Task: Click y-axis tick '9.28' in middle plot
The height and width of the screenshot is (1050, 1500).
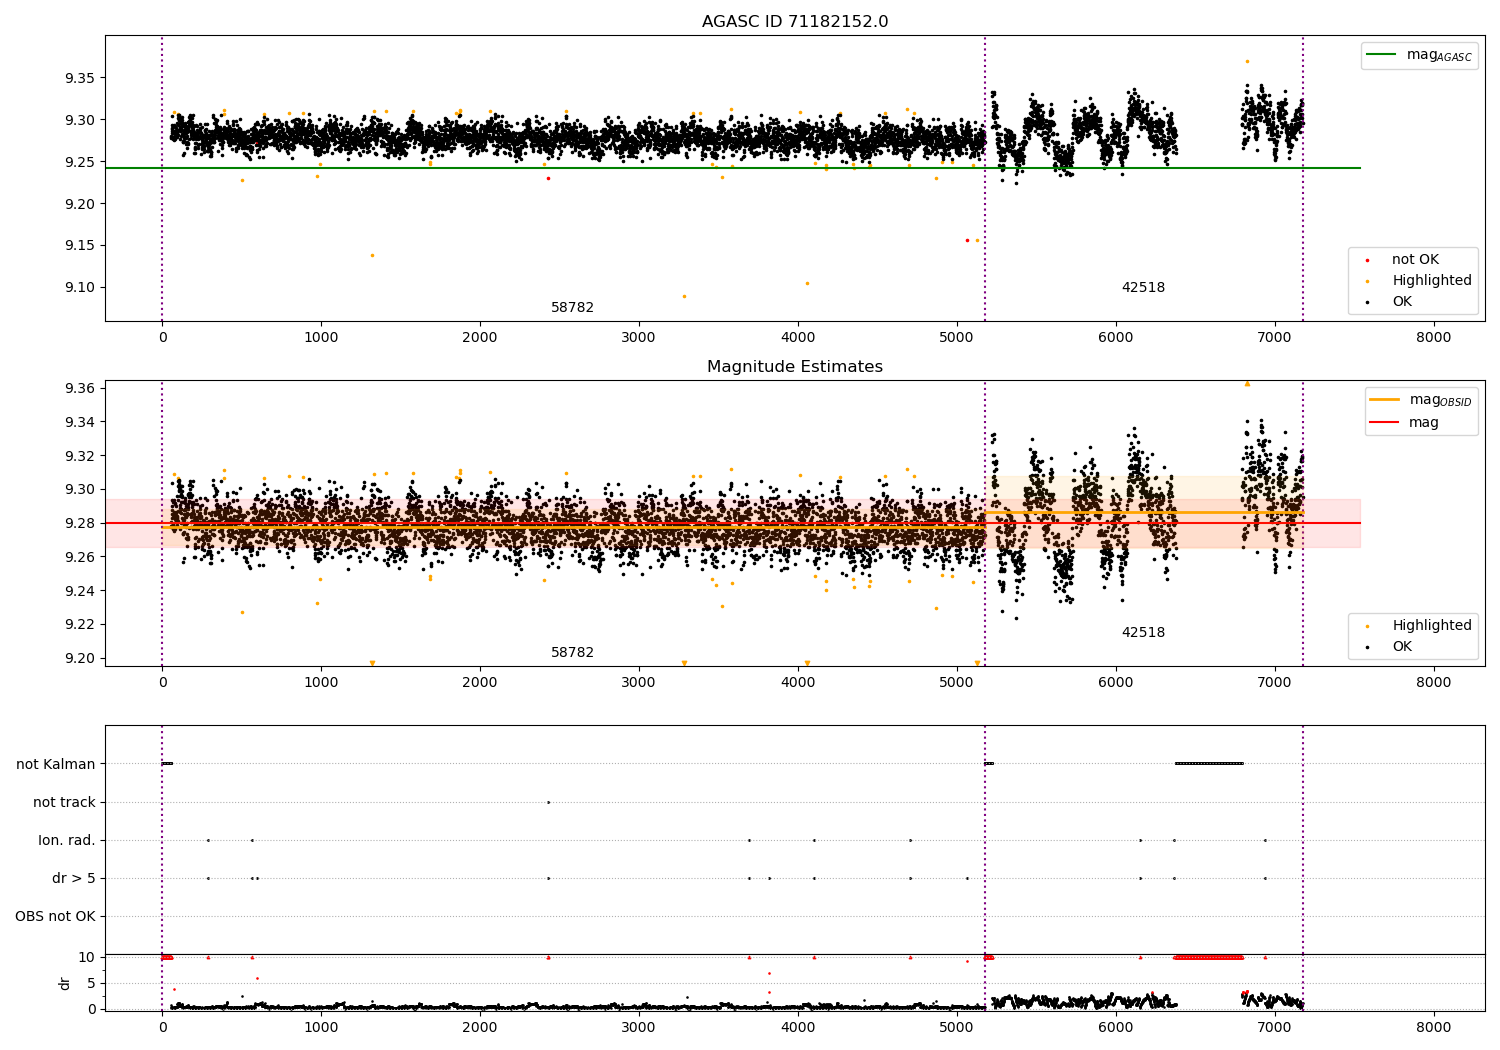Action: click(79, 523)
